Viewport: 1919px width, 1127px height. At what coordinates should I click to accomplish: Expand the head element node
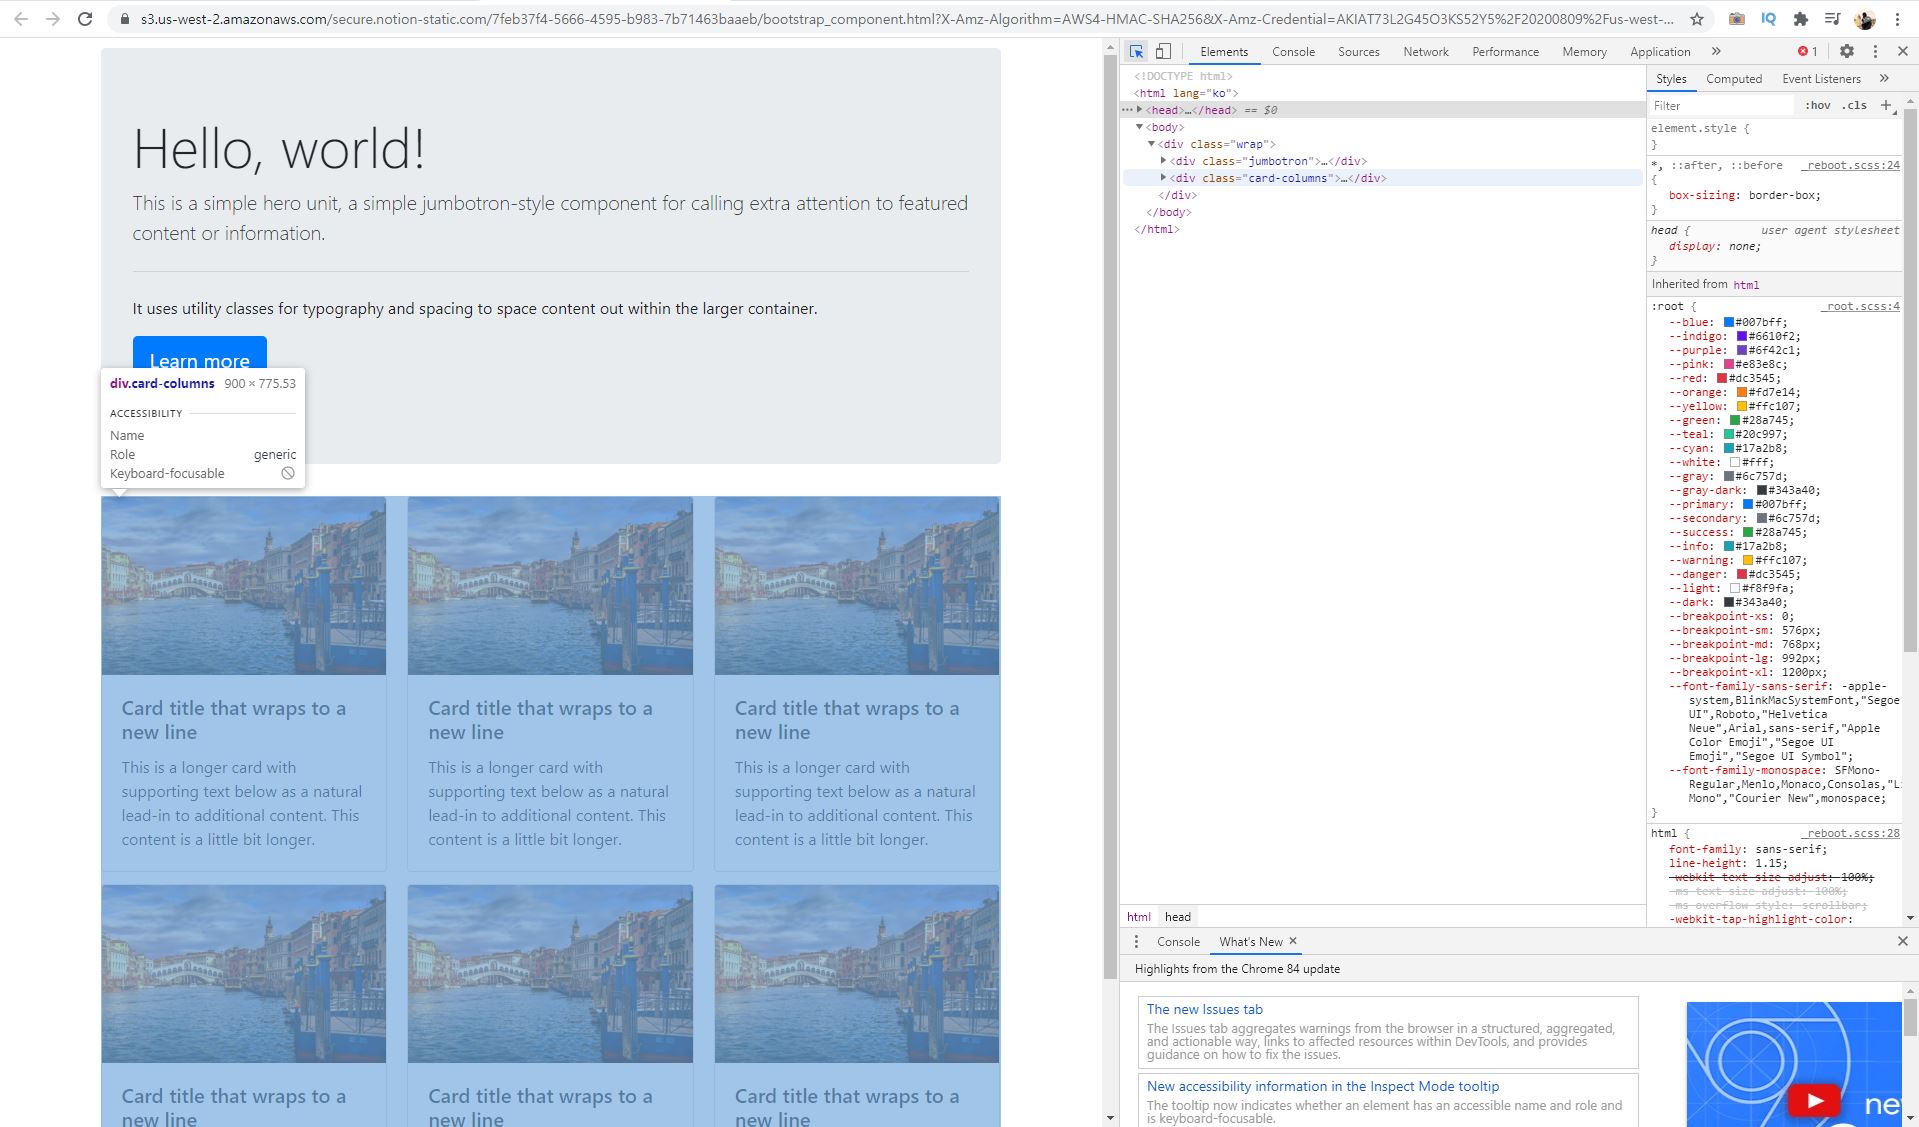(x=1139, y=110)
